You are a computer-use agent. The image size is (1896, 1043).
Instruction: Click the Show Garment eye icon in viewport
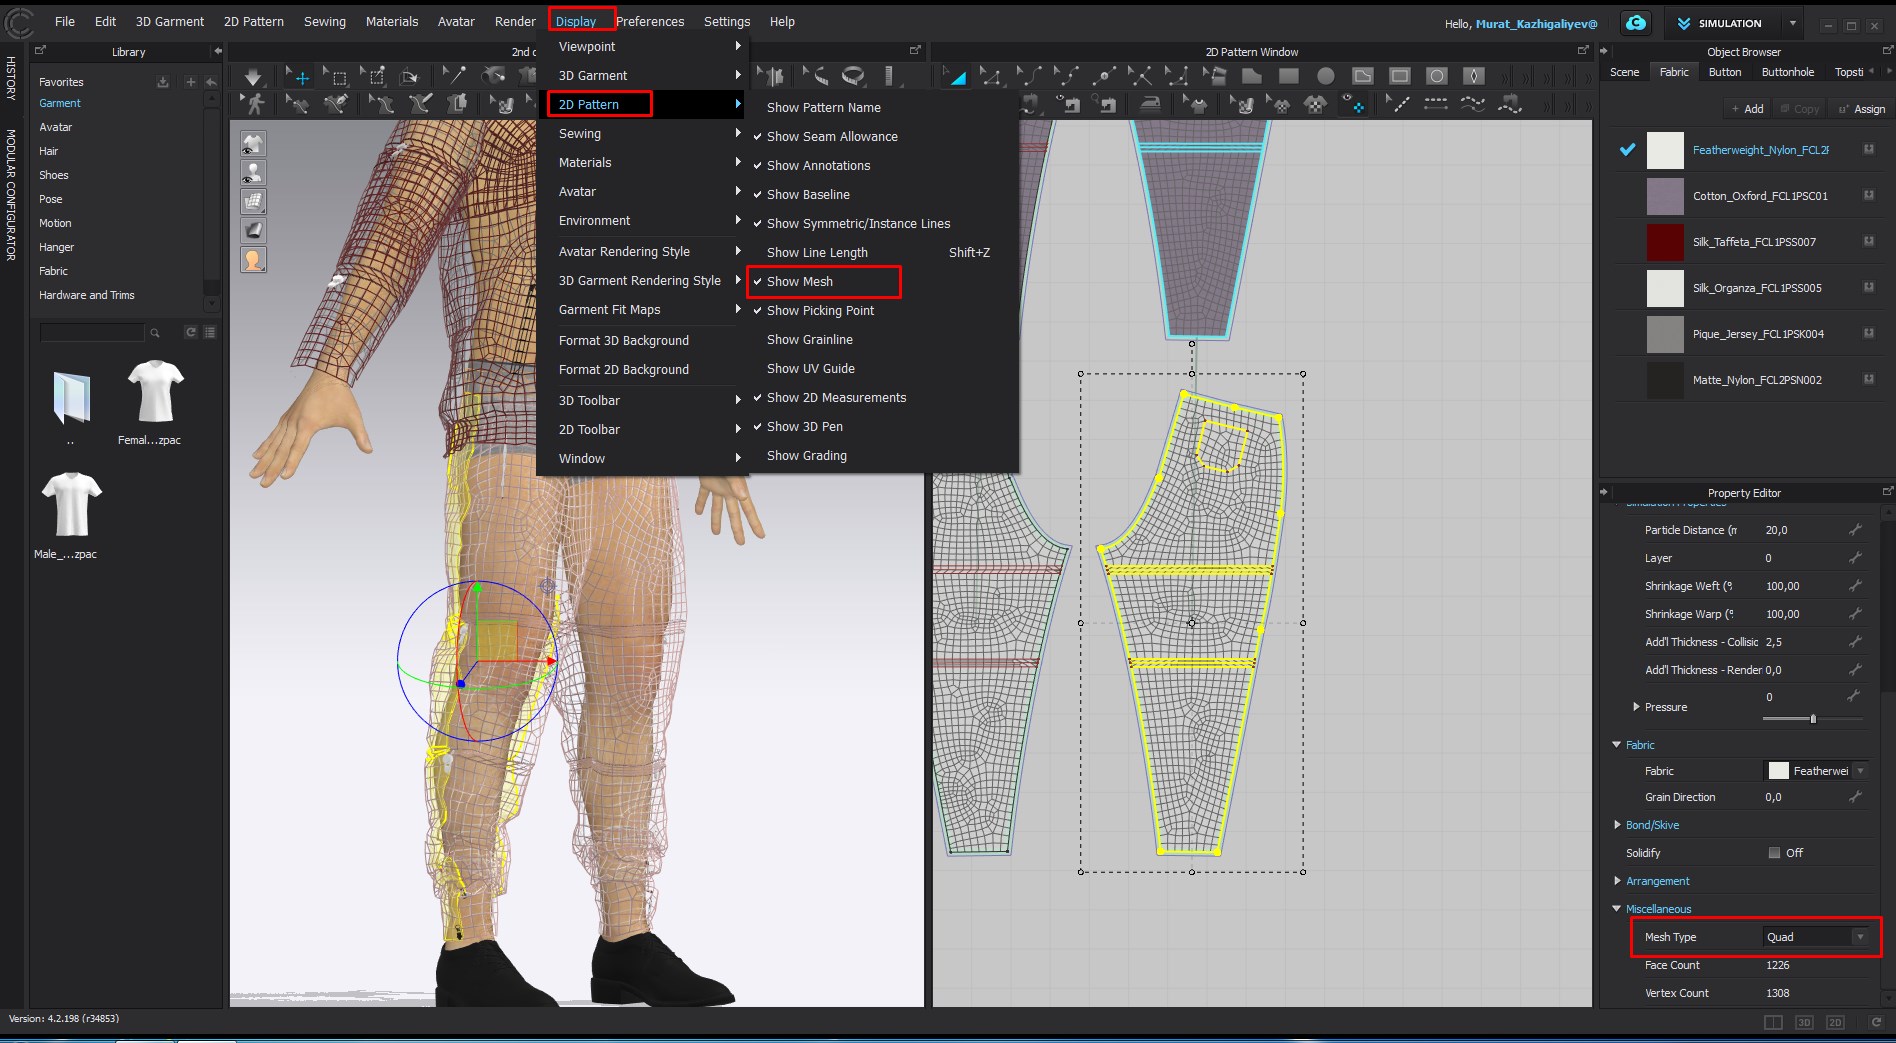pos(253,144)
